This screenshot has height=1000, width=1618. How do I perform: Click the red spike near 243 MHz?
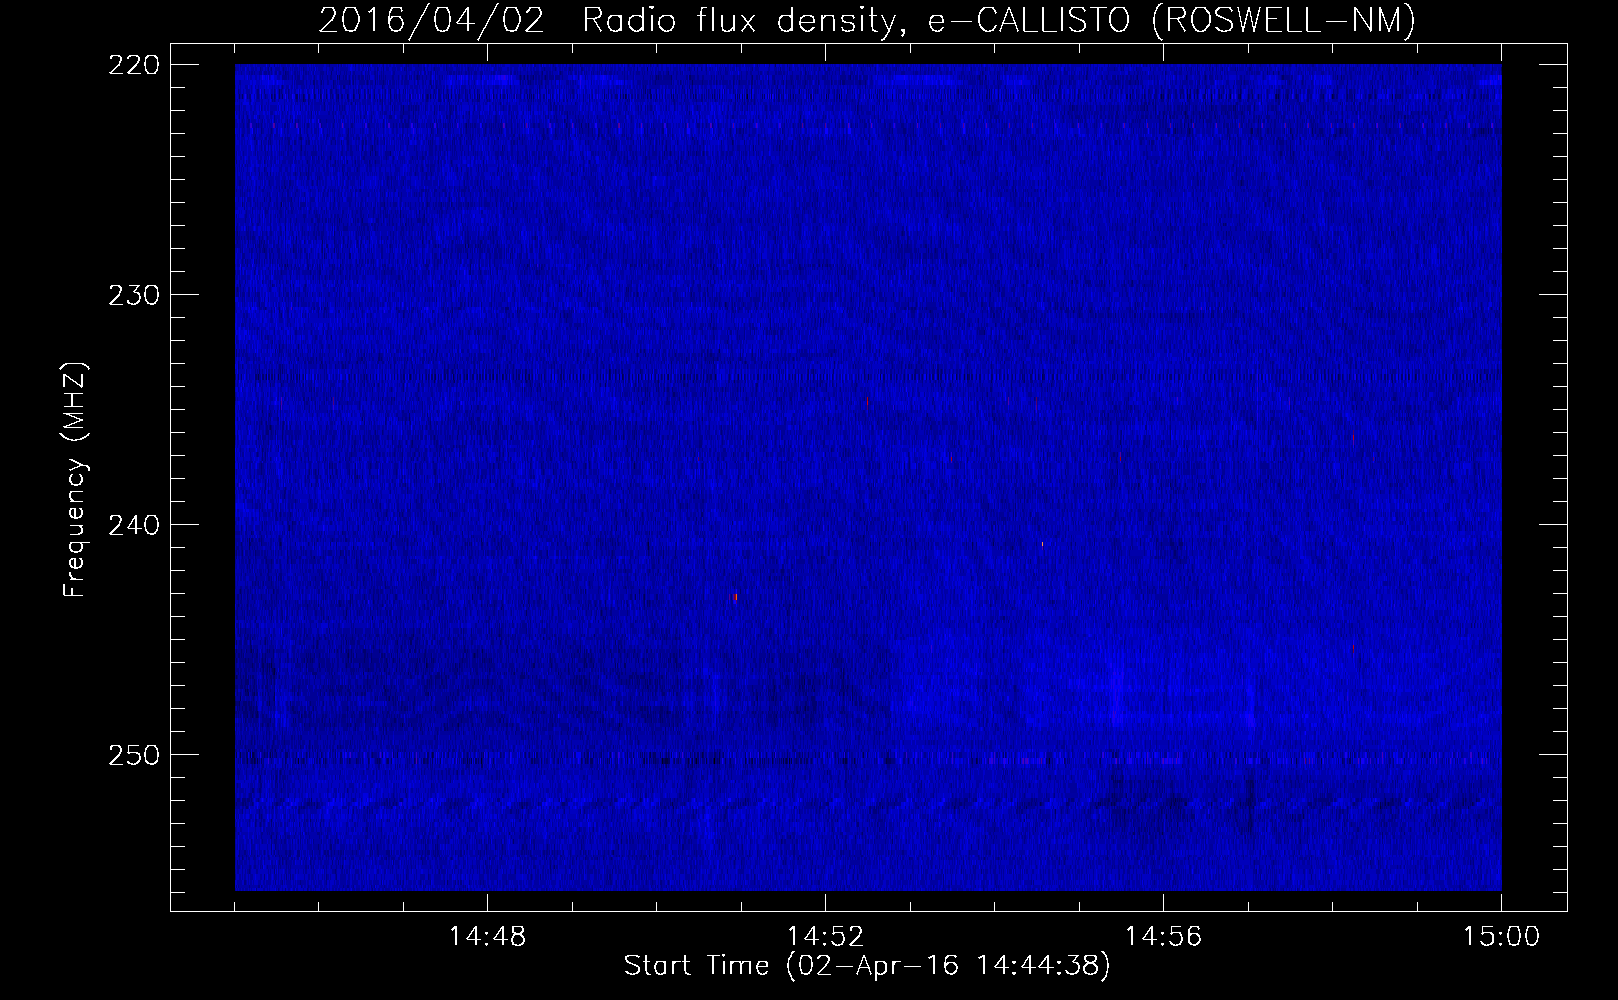[736, 597]
